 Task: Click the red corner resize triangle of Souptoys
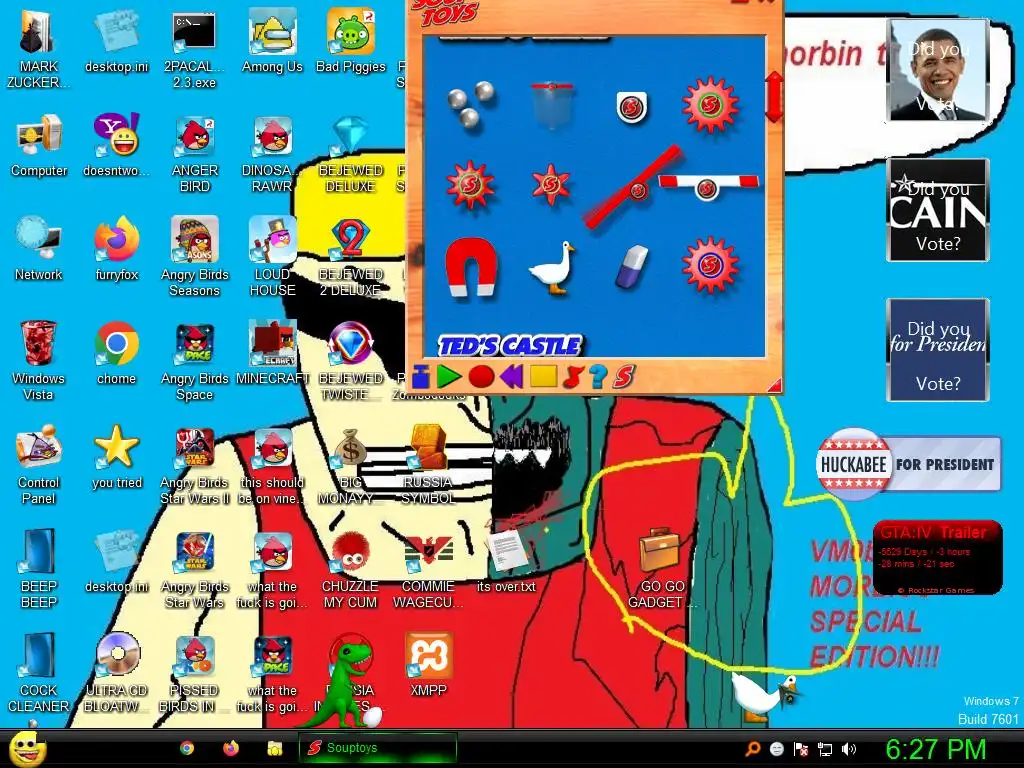tap(775, 385)
